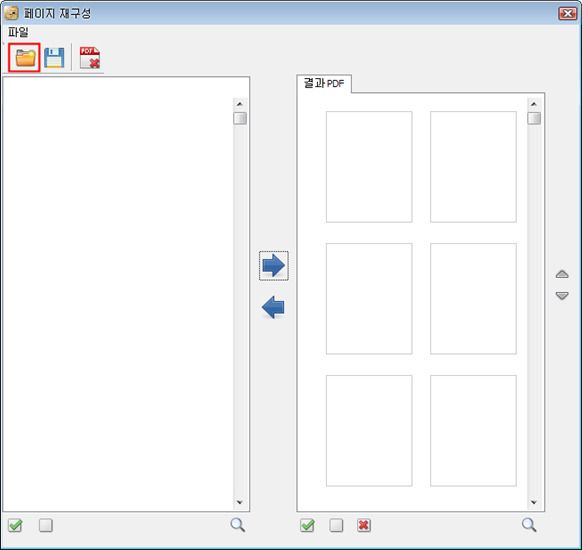582x550 pixels.
Task: Select middle-left blank page thumbnail
Action: coord(369,299)
